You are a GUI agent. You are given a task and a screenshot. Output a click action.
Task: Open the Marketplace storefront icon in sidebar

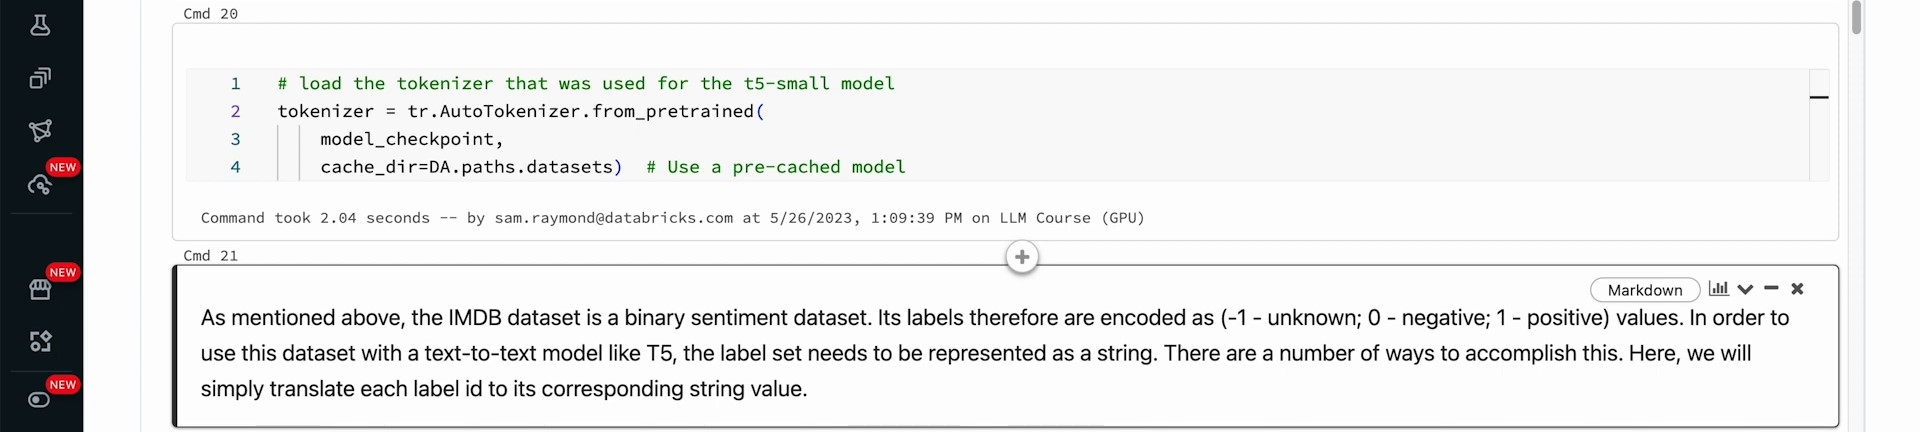point(40,289)
